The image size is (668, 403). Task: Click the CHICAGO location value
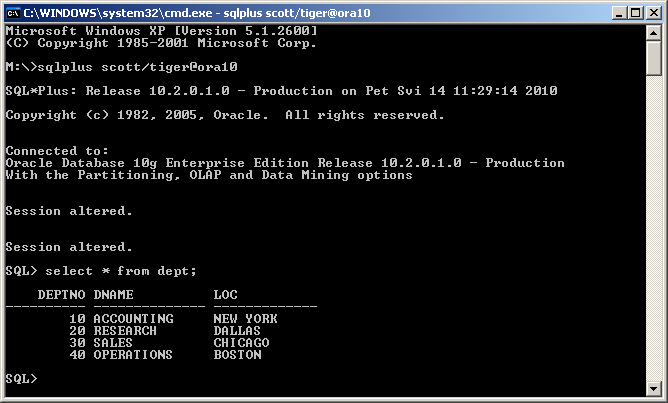pyautogui.click(x=241, y=343)
